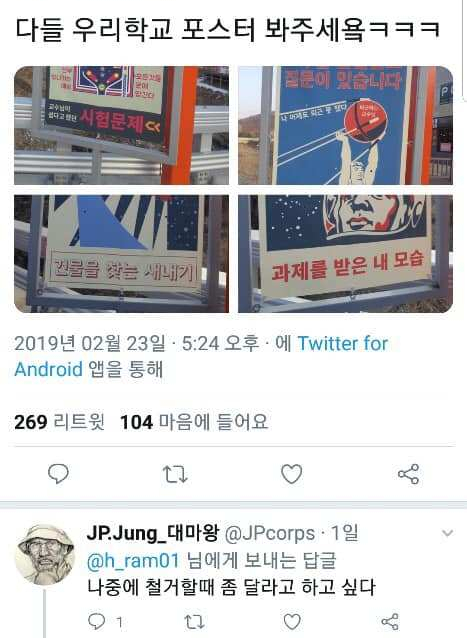Open the Twitter for Android link
Image resolution: width=467 pixels, height=638 pixels.
[x=201, y=356]
